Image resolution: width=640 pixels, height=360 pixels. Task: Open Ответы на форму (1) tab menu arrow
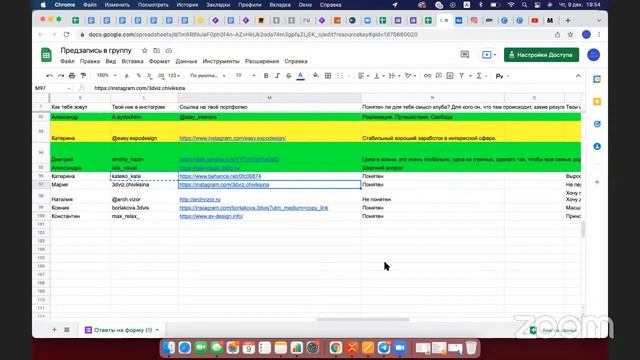pos(157,330)
